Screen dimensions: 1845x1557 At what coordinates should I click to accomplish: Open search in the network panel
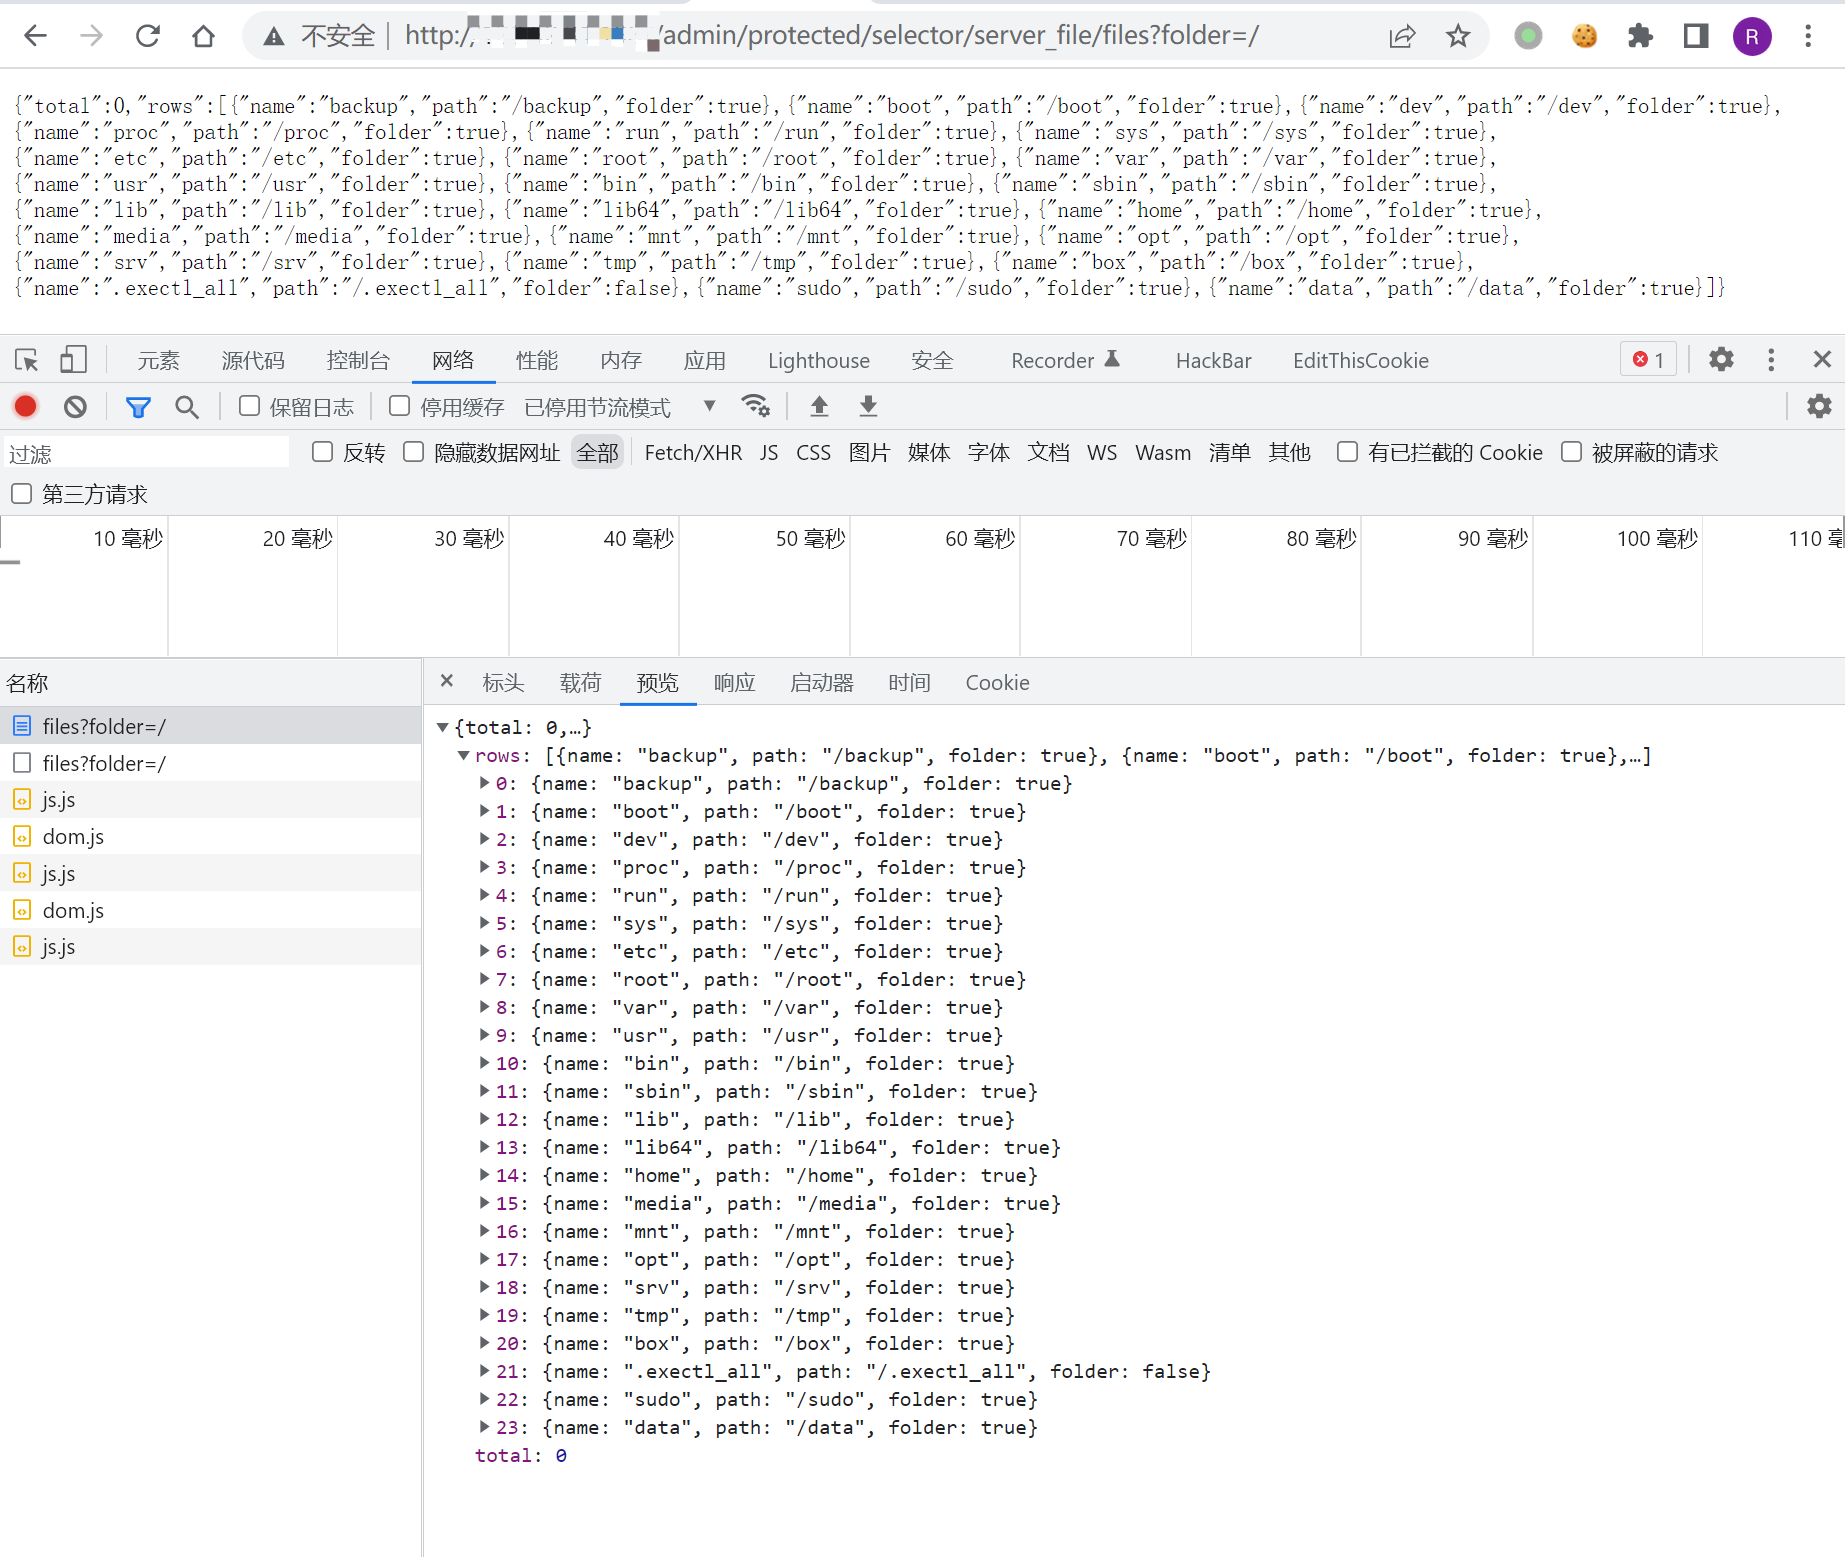pos(187,406)
